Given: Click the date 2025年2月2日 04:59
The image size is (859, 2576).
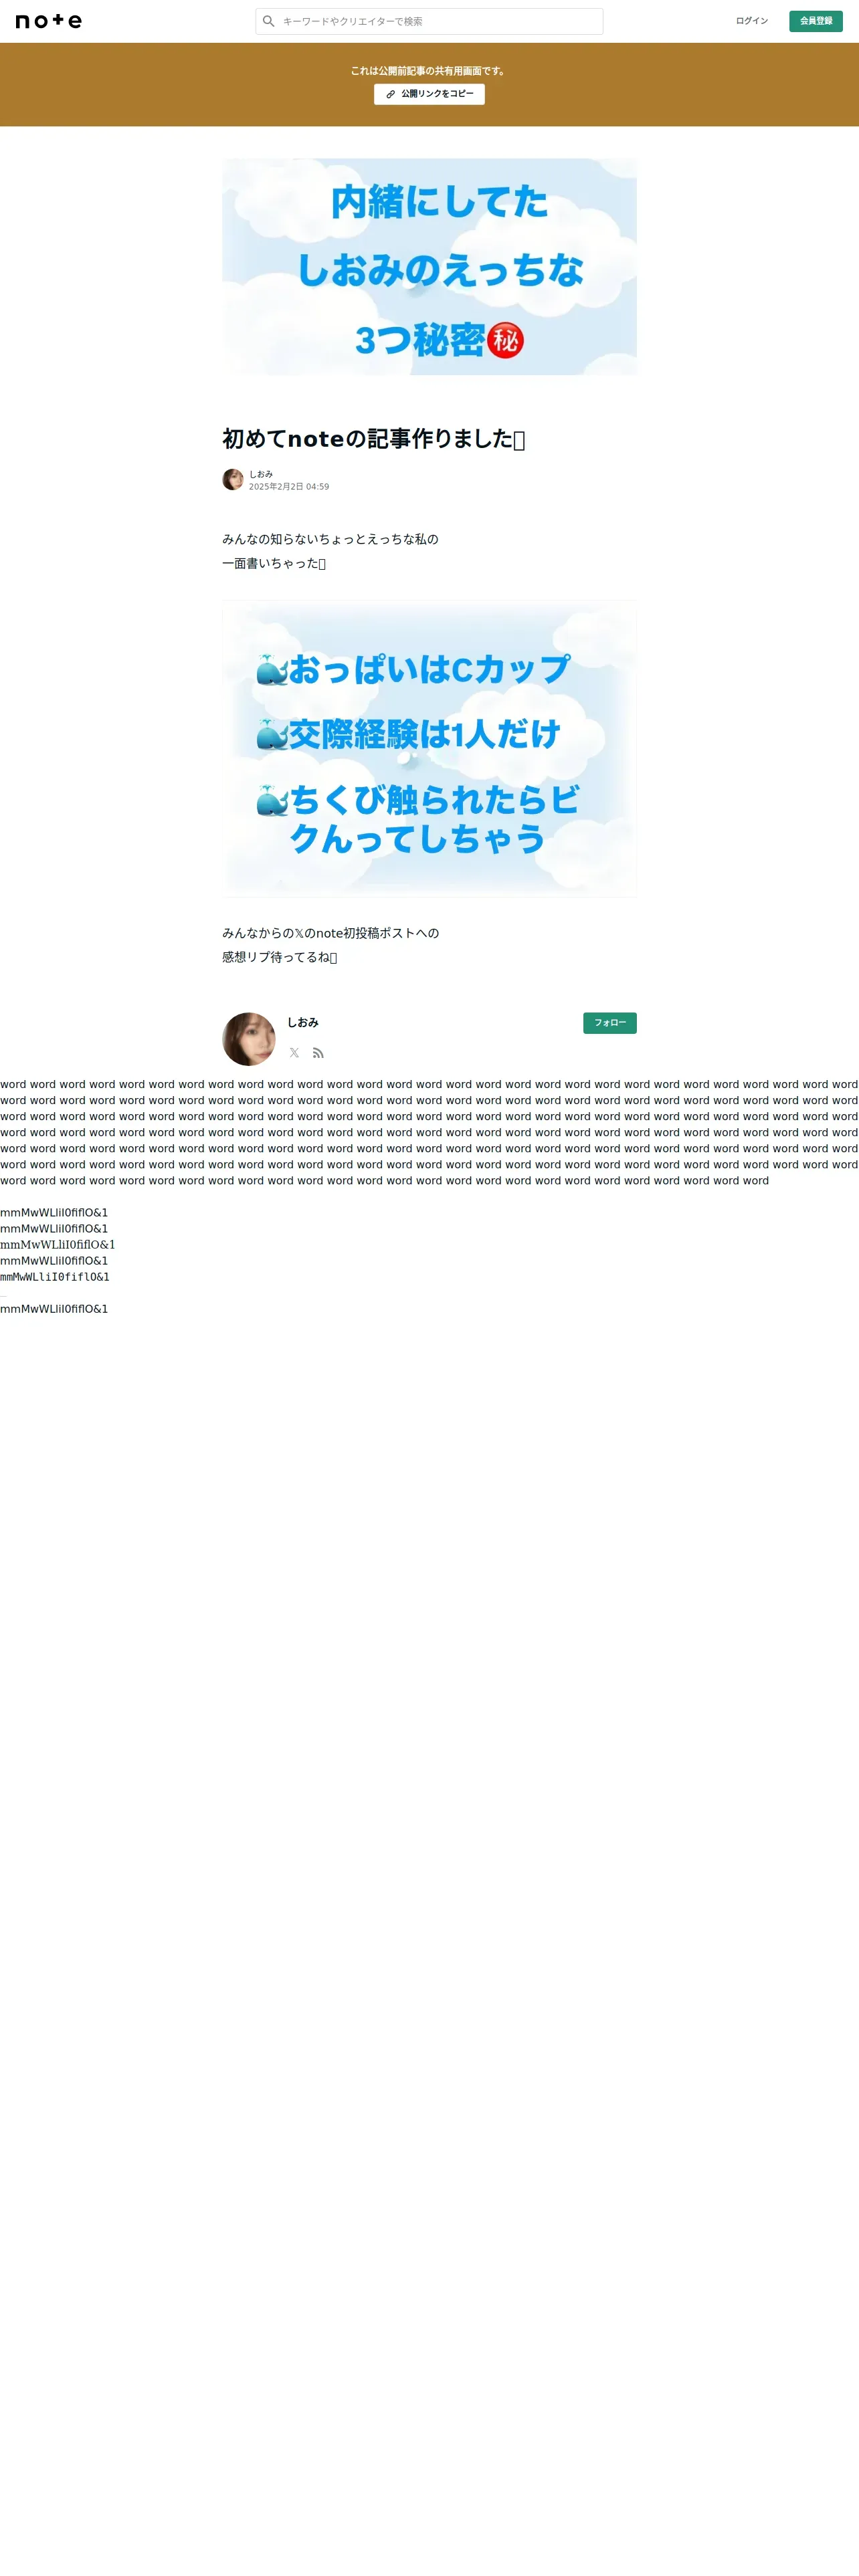Looking at the screenshot, I should point(289,487).
